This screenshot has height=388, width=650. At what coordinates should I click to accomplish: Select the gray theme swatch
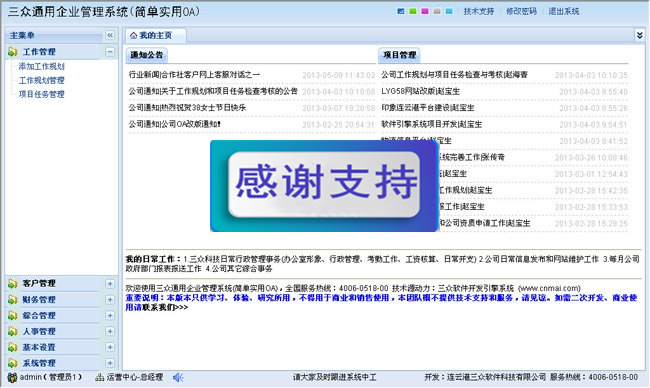[437, 12]
